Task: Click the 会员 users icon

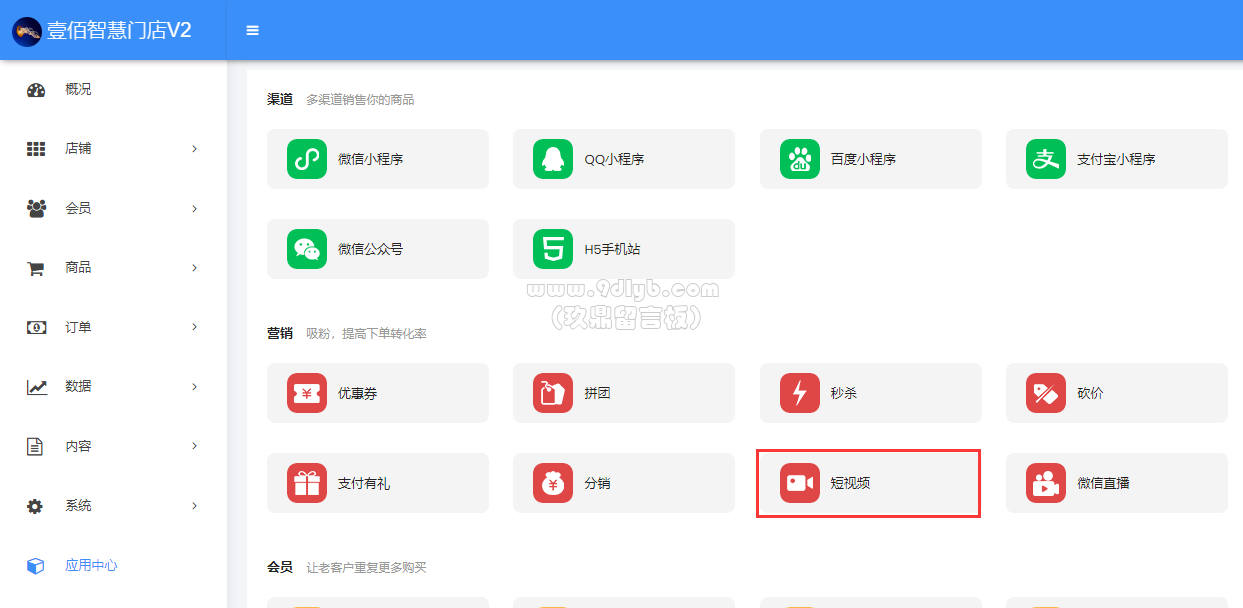Action: click(36, 209)
